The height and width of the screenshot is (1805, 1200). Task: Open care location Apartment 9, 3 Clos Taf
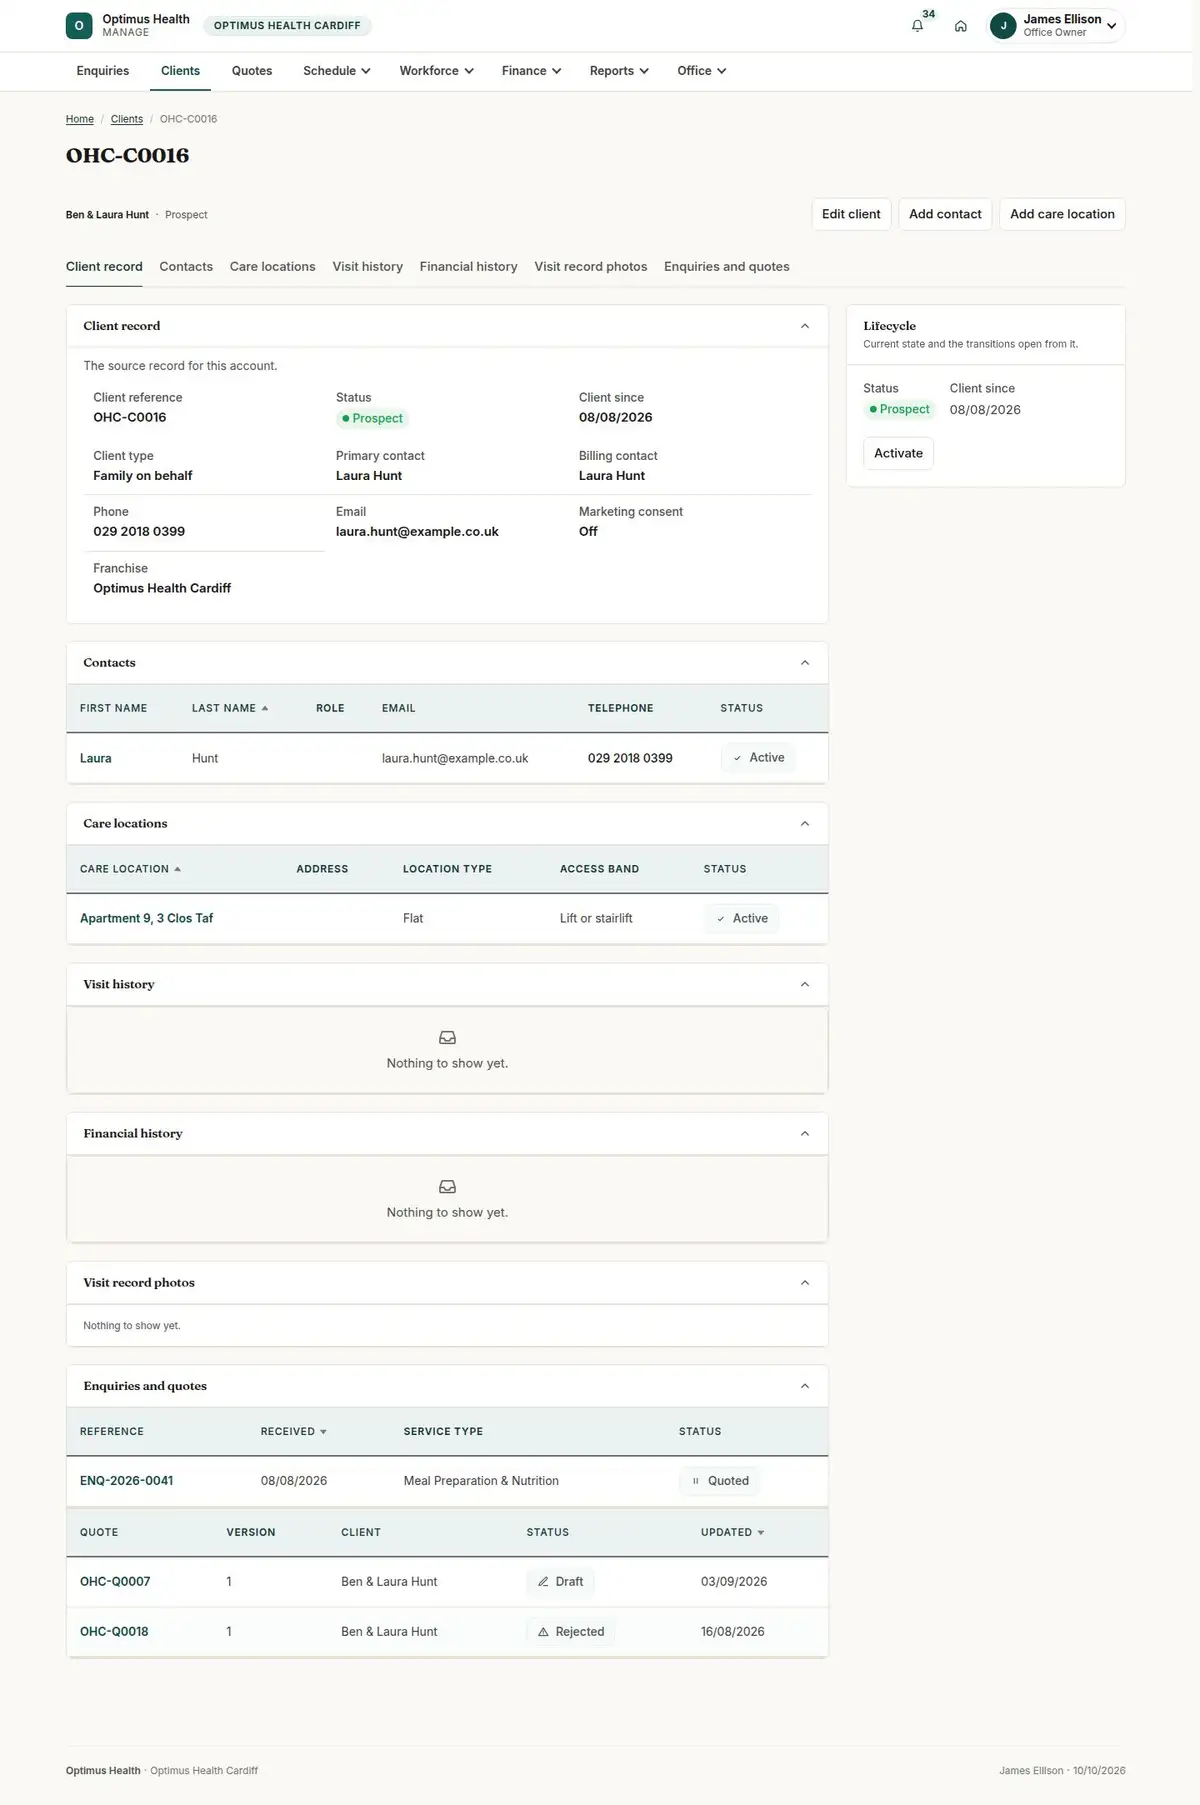pos(146,918)
